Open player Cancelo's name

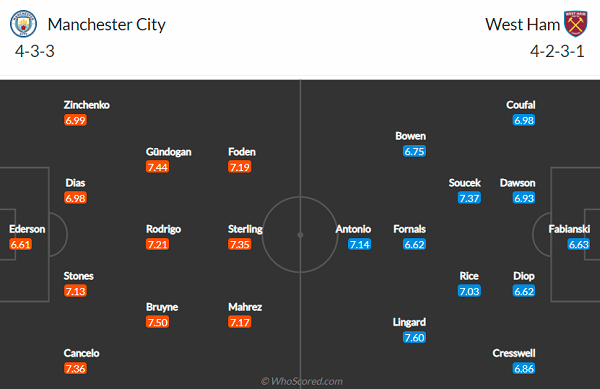click(82, 353)
